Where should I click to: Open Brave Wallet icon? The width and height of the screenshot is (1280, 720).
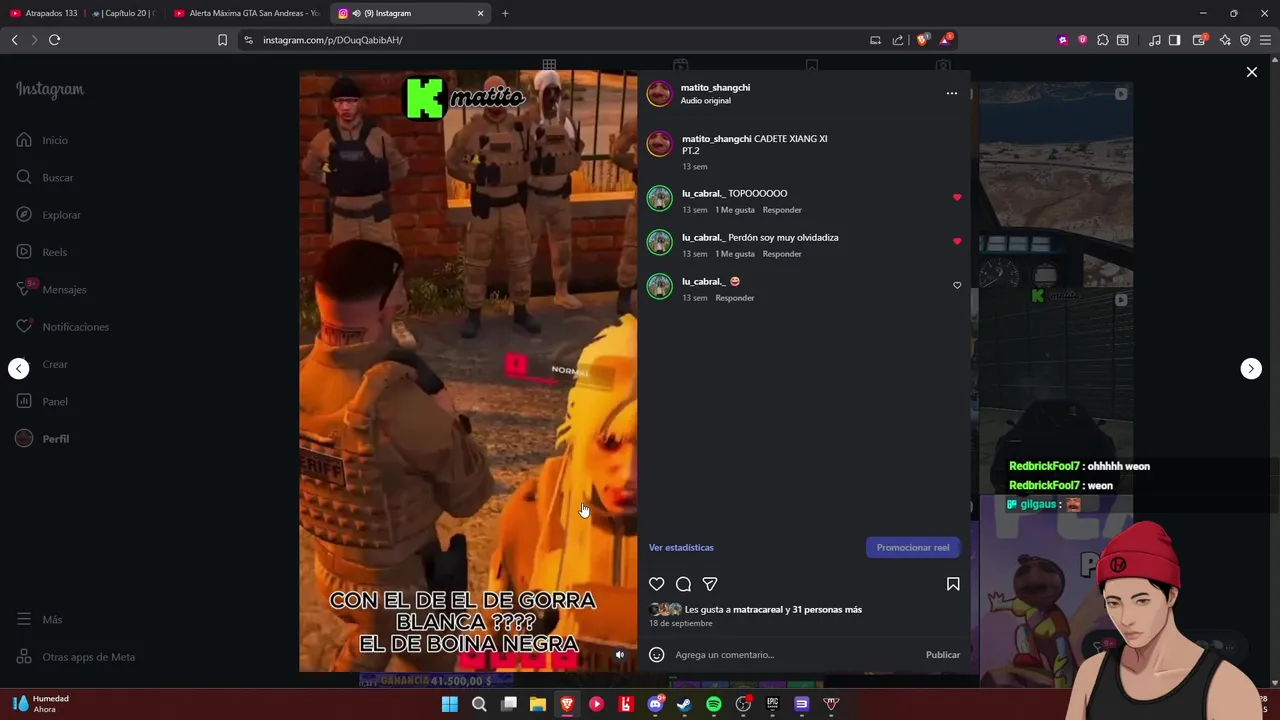[x=1199, y=40]
